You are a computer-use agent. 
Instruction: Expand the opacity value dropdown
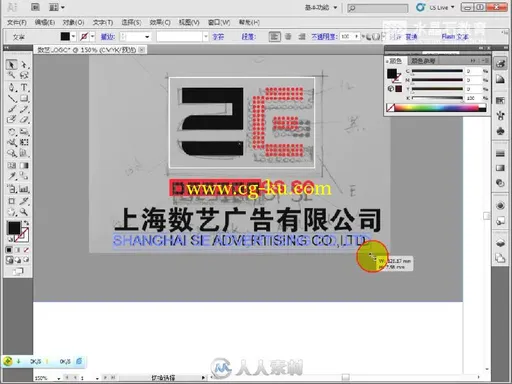tap(357, 36)
